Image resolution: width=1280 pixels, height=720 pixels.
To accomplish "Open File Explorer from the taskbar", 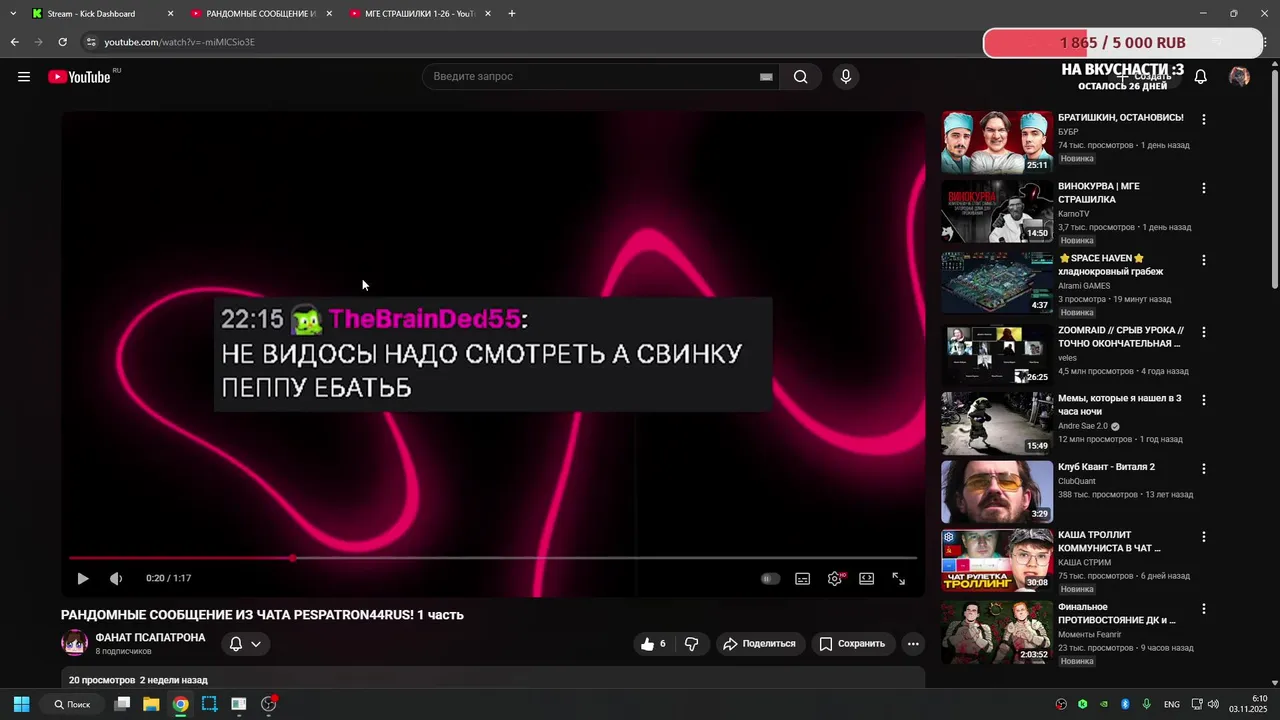I will point(151,704).
